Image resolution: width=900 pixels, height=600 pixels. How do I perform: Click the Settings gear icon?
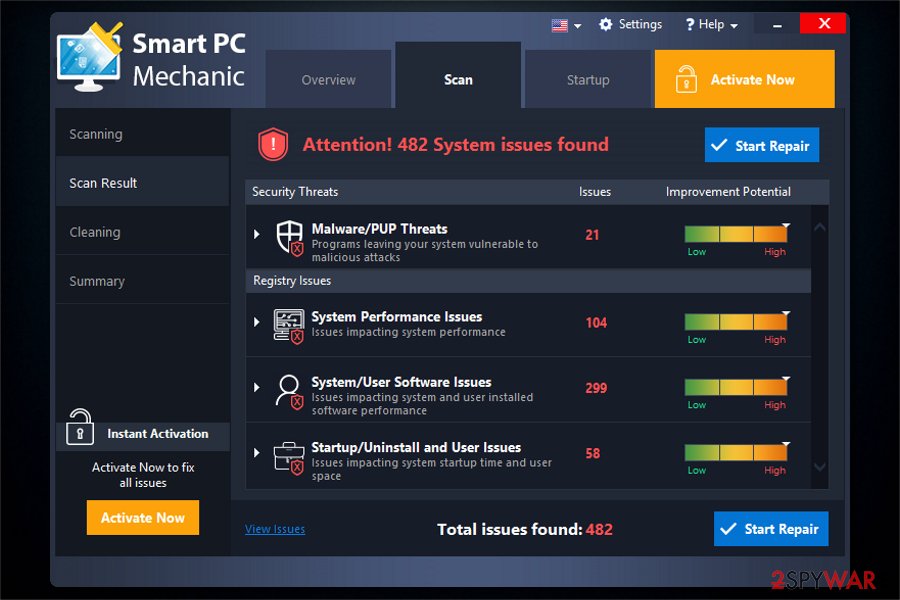coord(606,24)
